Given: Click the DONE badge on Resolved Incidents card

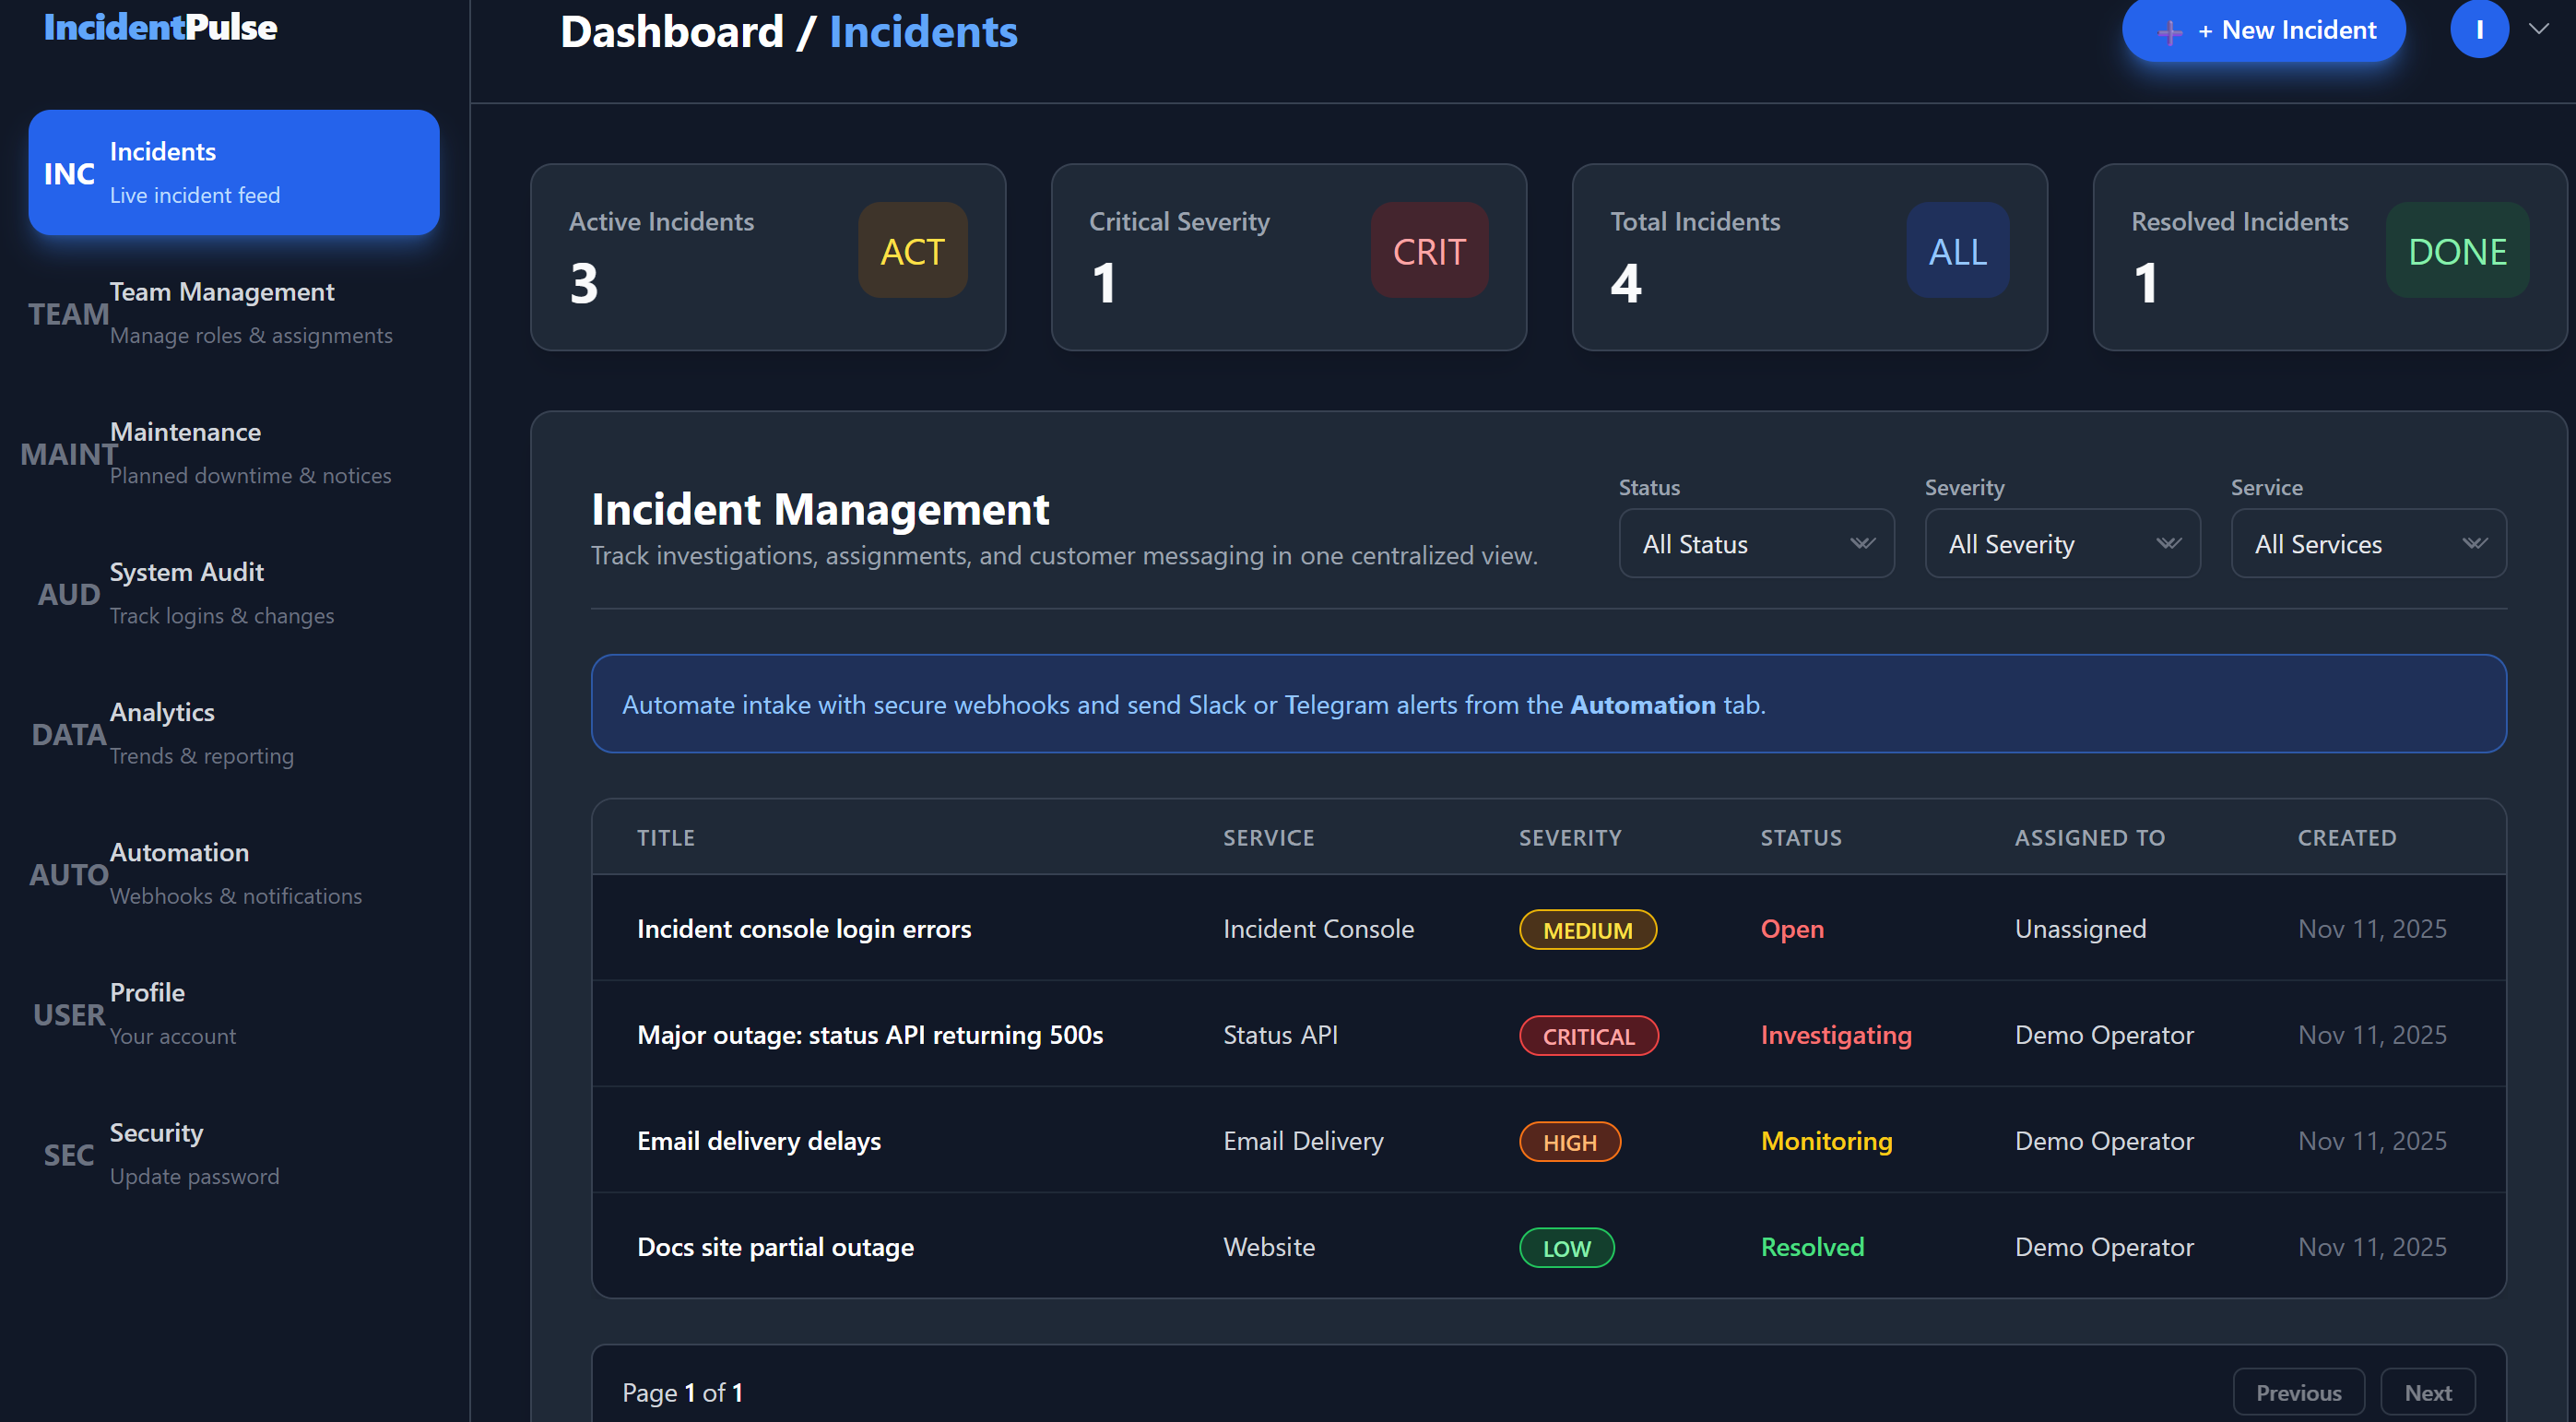Looking at the screenshot, I should (x=2456, y=250).
